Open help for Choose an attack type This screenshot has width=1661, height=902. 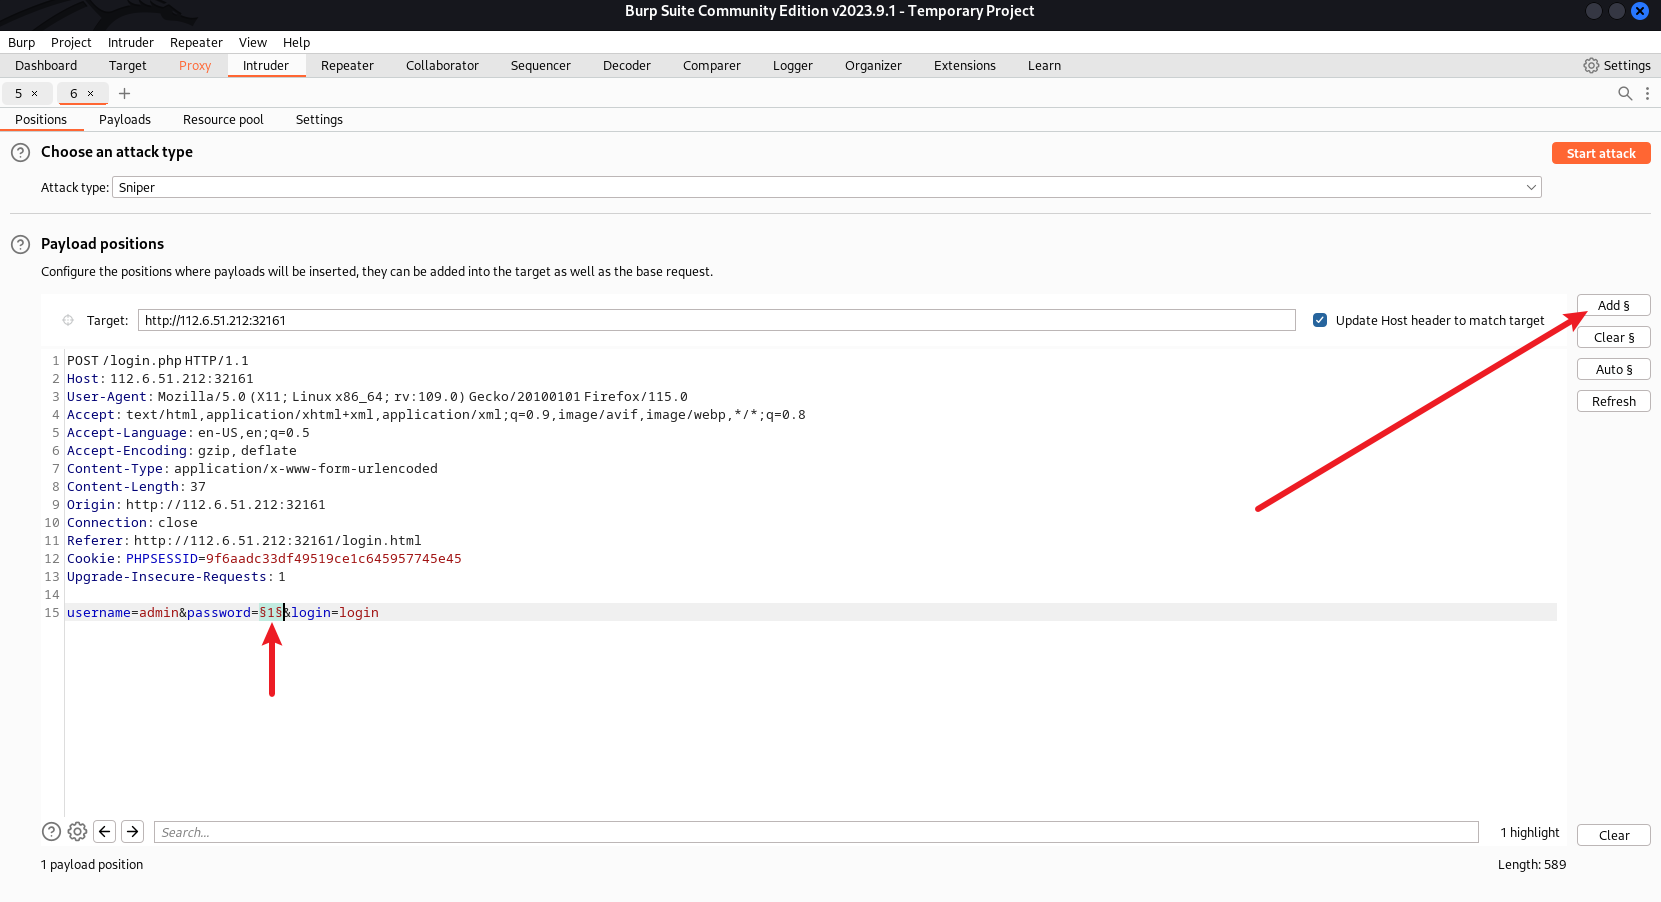(20, 153)
